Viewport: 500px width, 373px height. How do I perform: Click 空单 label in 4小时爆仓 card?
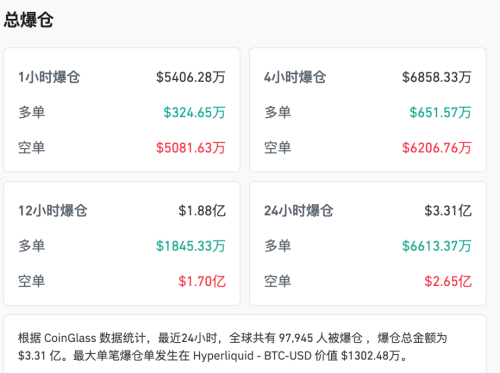pyautogui.click(x=277, y=148)
